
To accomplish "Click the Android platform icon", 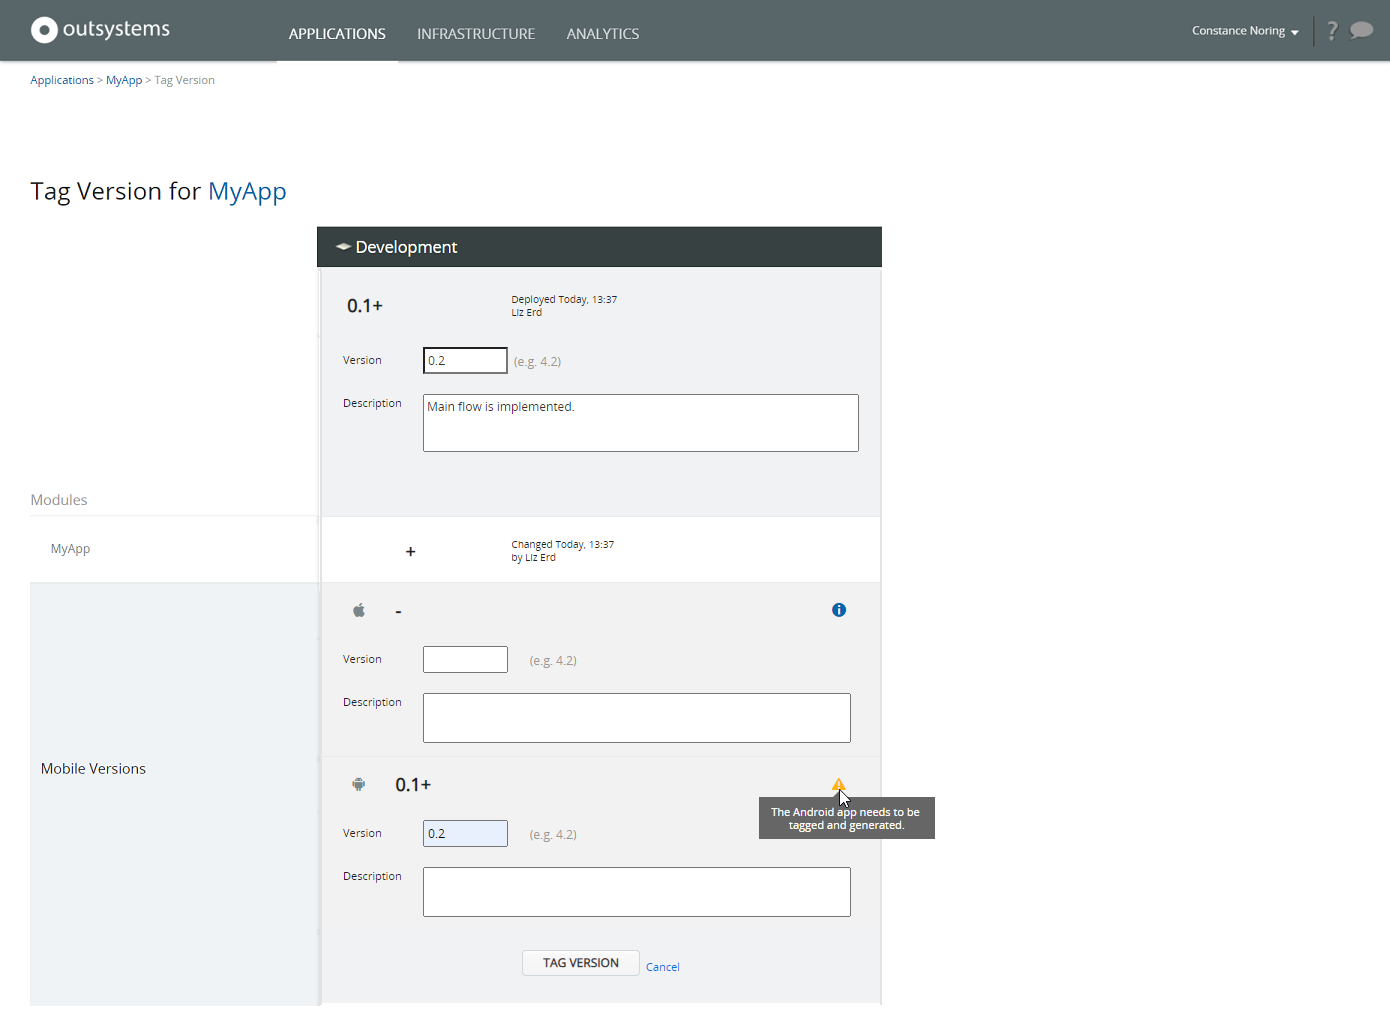I will coord(359,785).
